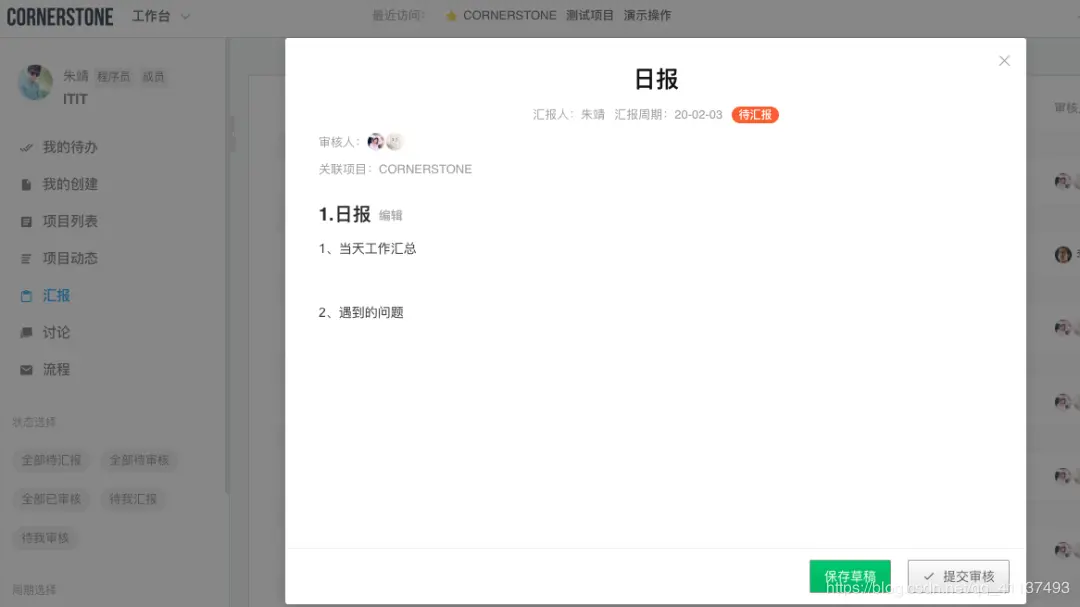This screenshot has height=607, width=1080.
Task: Click the reviewer avatar next to 审核人
Action: click(x=377, y=141)
